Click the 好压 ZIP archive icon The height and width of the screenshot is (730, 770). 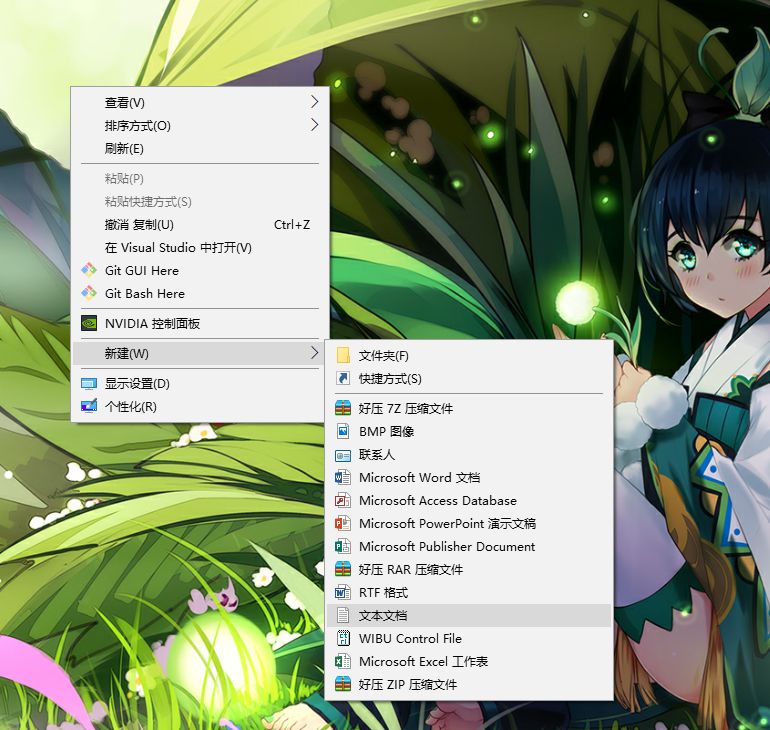(343, 684)
